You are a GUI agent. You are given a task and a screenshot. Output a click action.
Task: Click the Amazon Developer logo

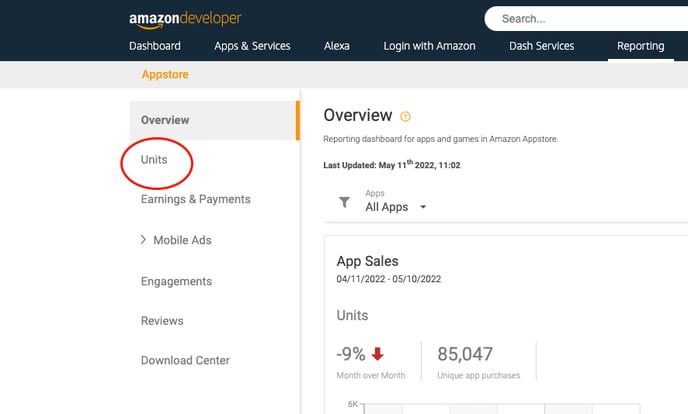click(x=185, y=19)
